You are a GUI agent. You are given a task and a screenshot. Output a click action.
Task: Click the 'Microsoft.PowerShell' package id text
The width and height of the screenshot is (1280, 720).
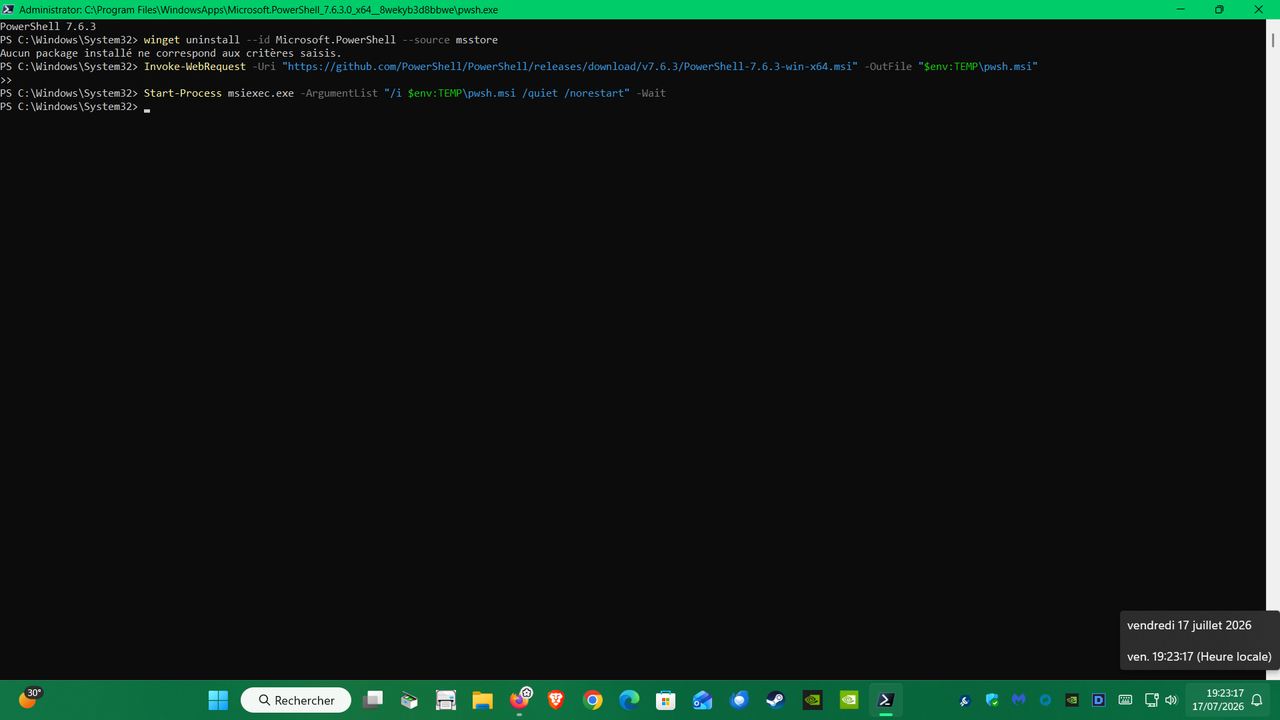(x=336, y=40)
